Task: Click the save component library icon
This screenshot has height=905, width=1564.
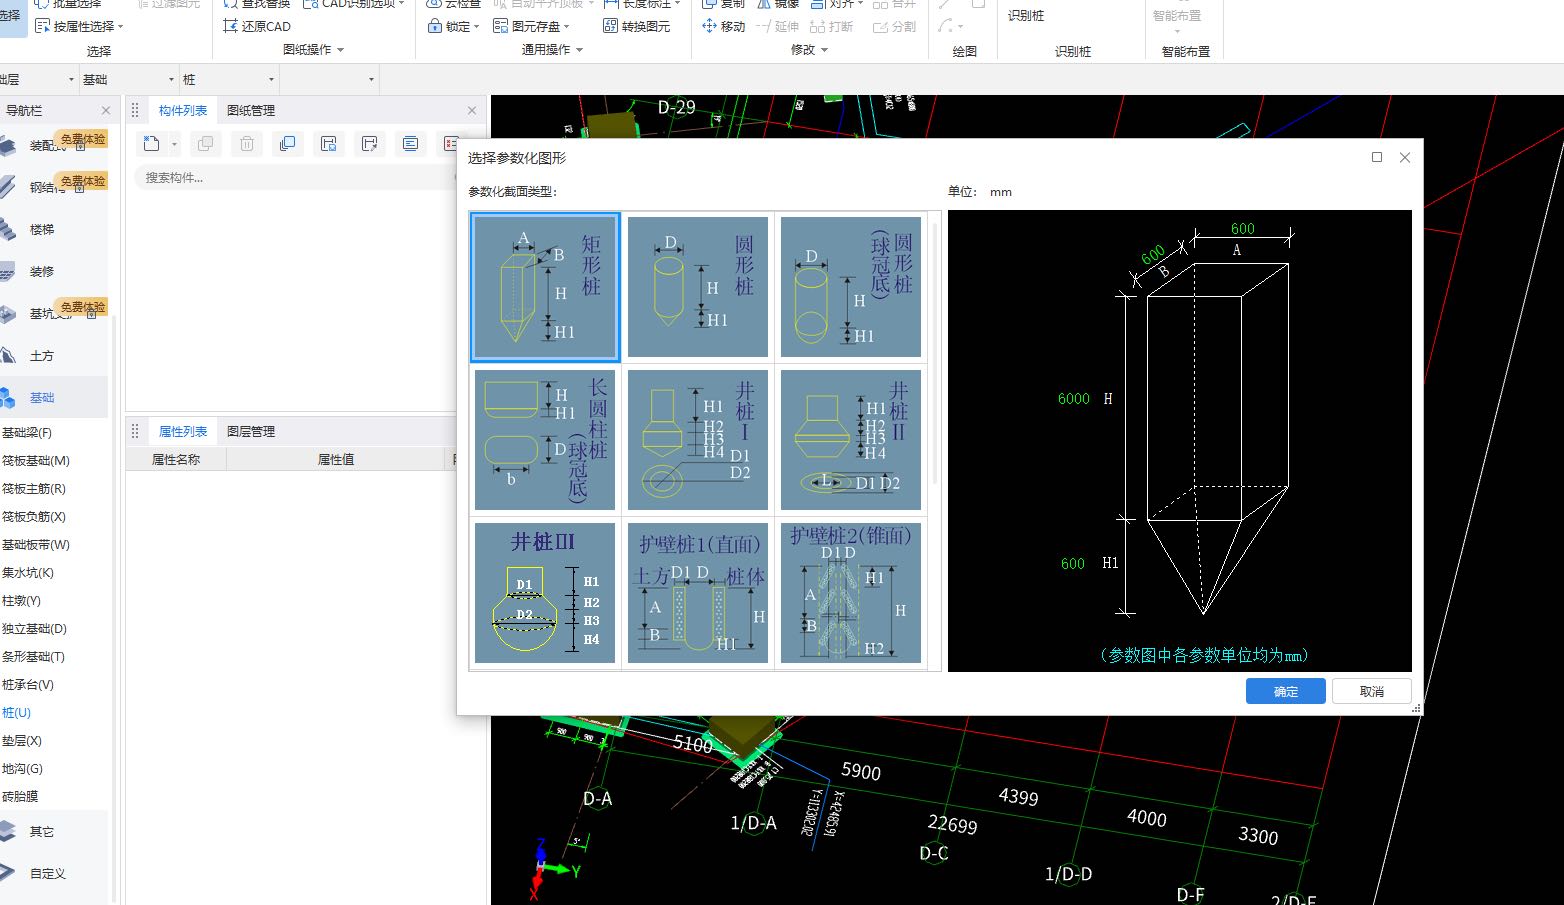Action: coord(328,144)
